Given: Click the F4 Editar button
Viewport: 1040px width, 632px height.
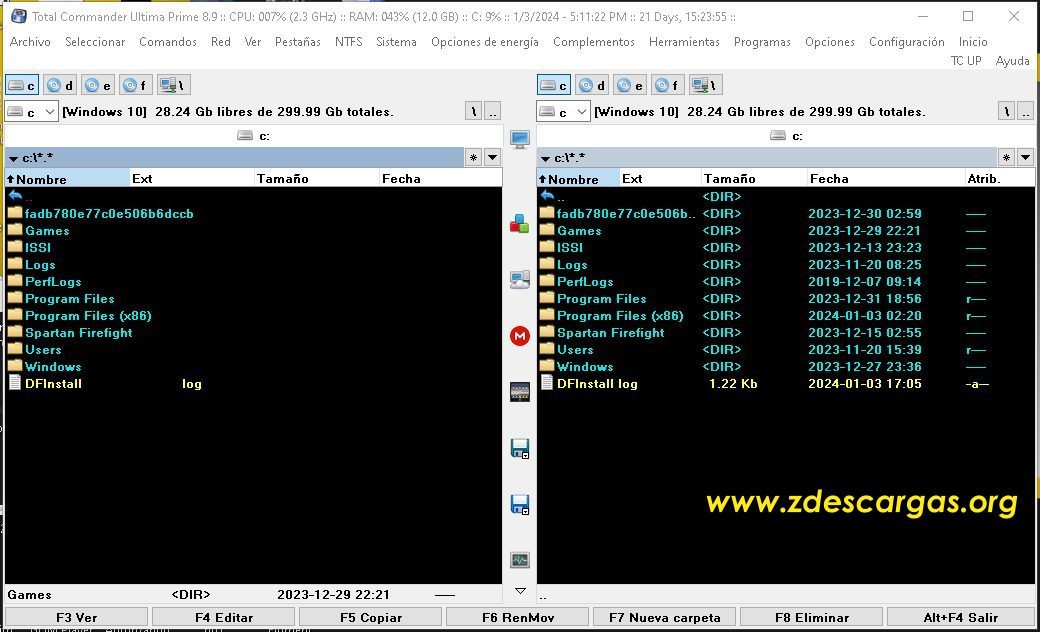Looking at the screenshot, I should (224, 617).
